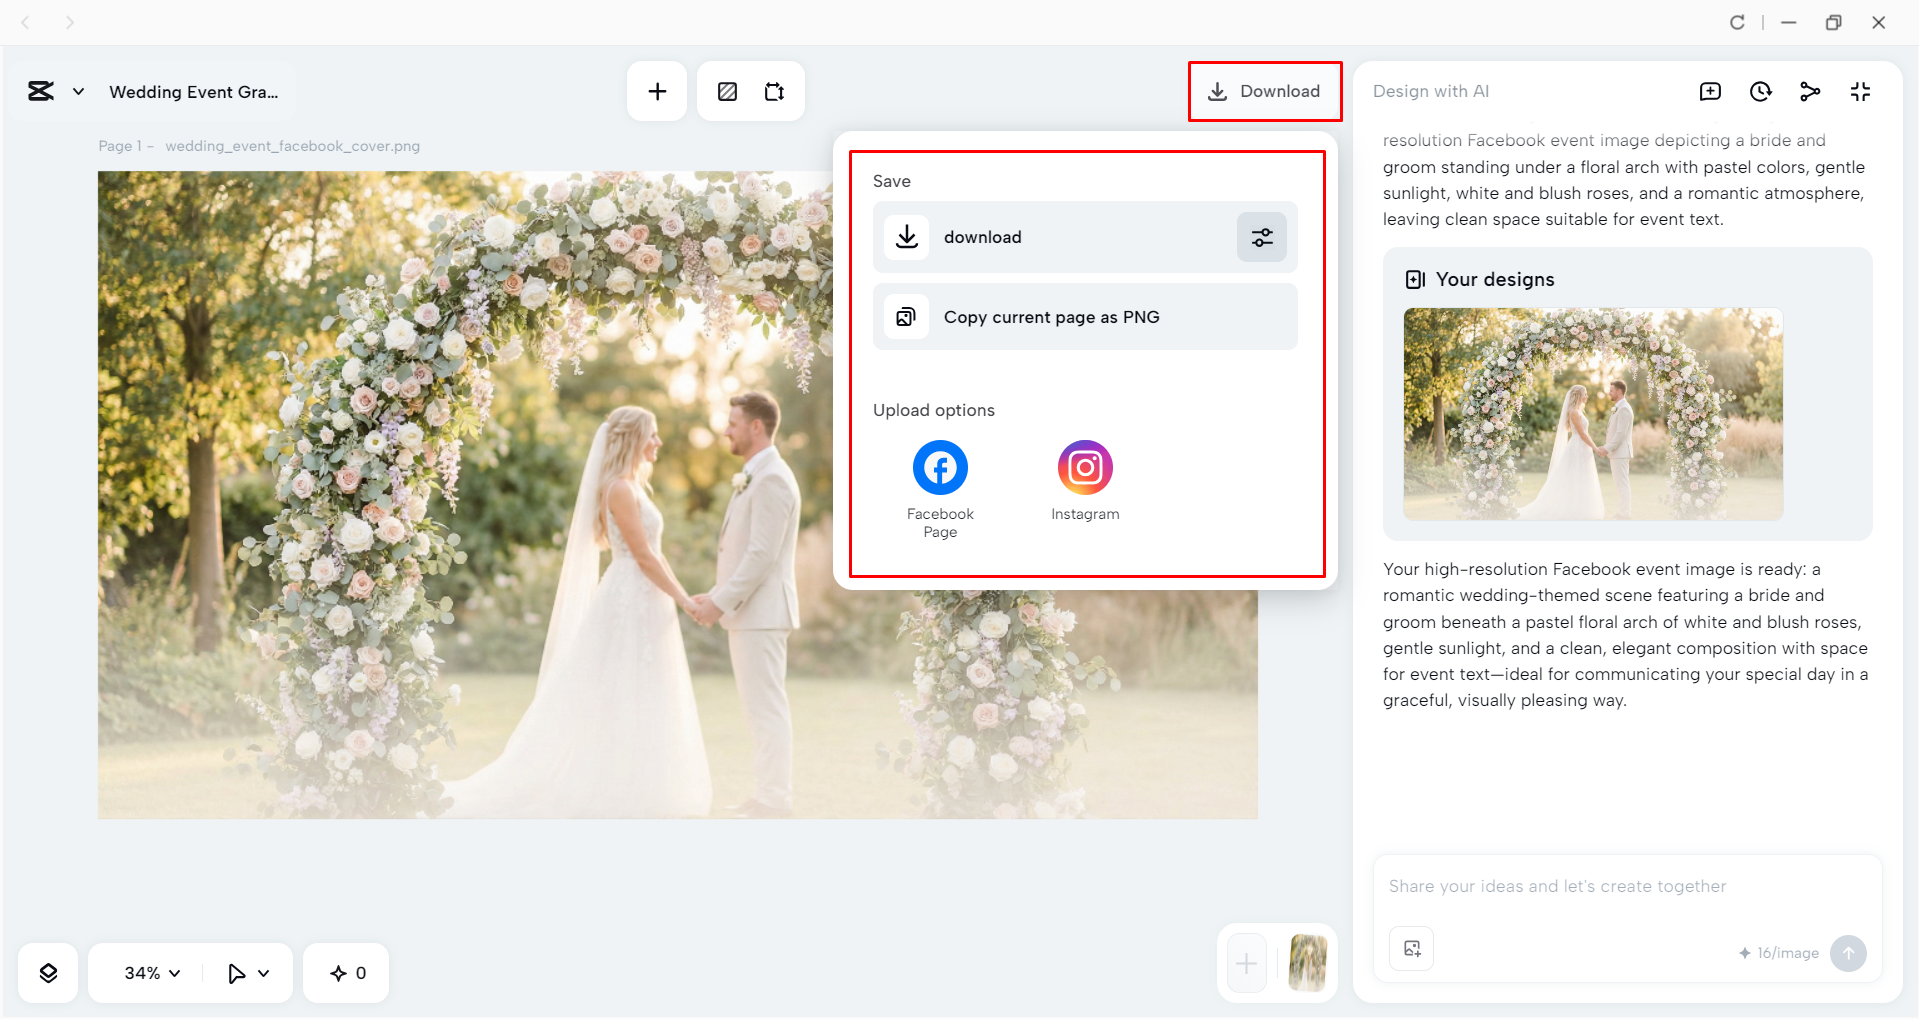Select Copy current page as PNG

click(1085, 317)
